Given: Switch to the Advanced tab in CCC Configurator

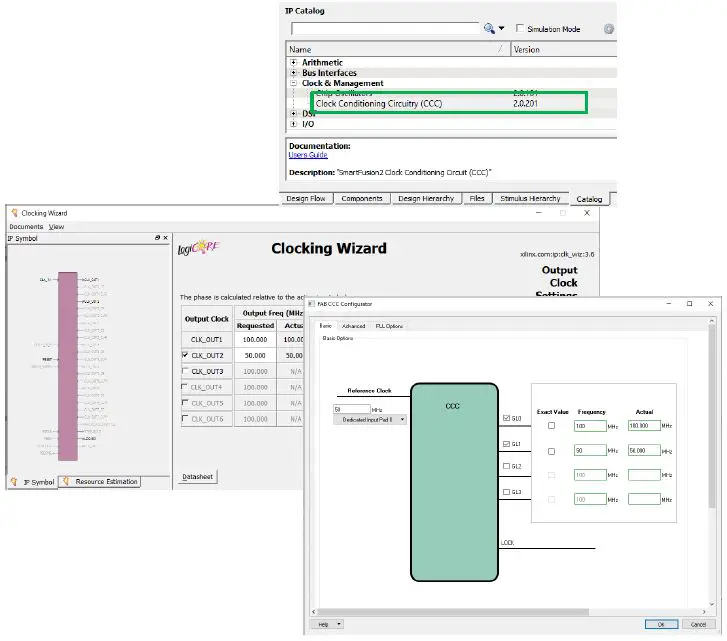Looking at the screenshot, I should pyautogui.click(x=354, y=326).
